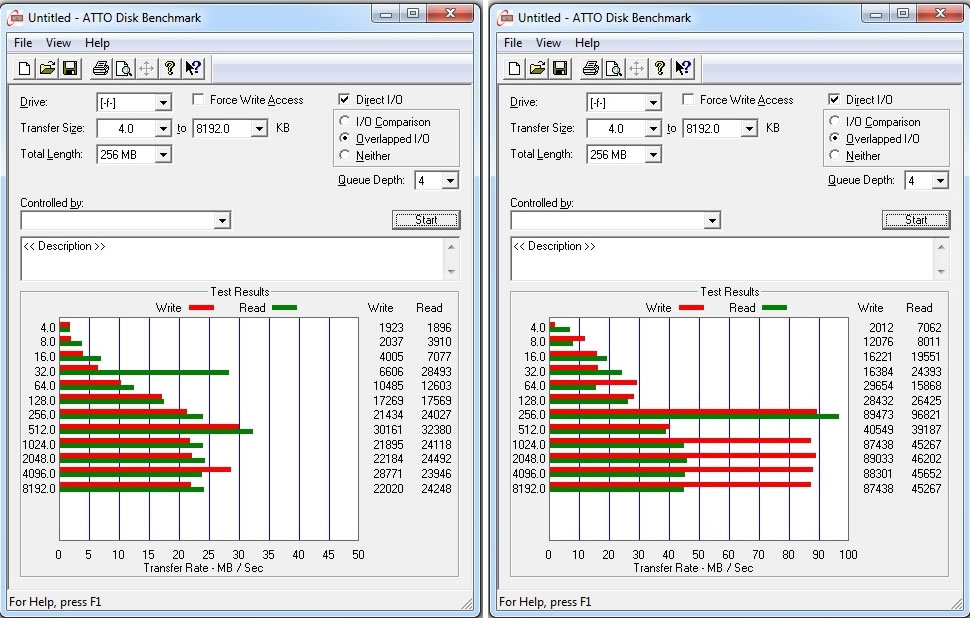Click Print Preview icon in left window
This screenshot has height=618, width=970.
(x=124, y=68)
